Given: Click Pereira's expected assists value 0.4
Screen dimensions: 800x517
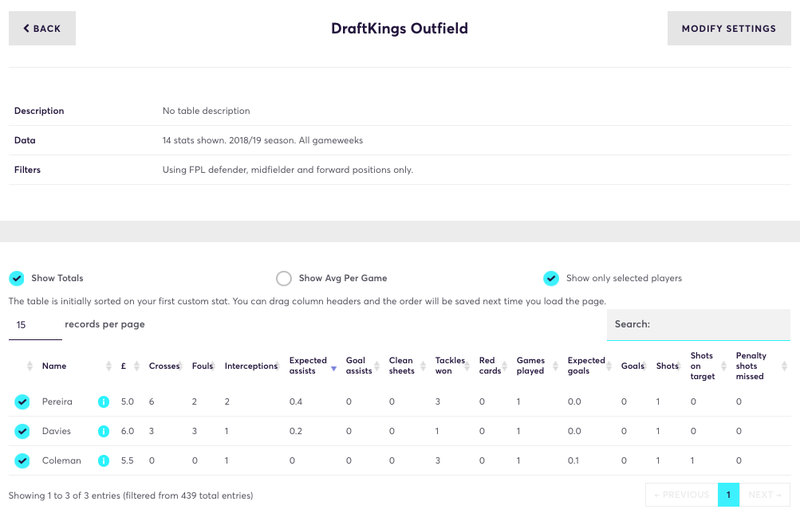Looking at the screenshot, I should [x=296, y=402].
